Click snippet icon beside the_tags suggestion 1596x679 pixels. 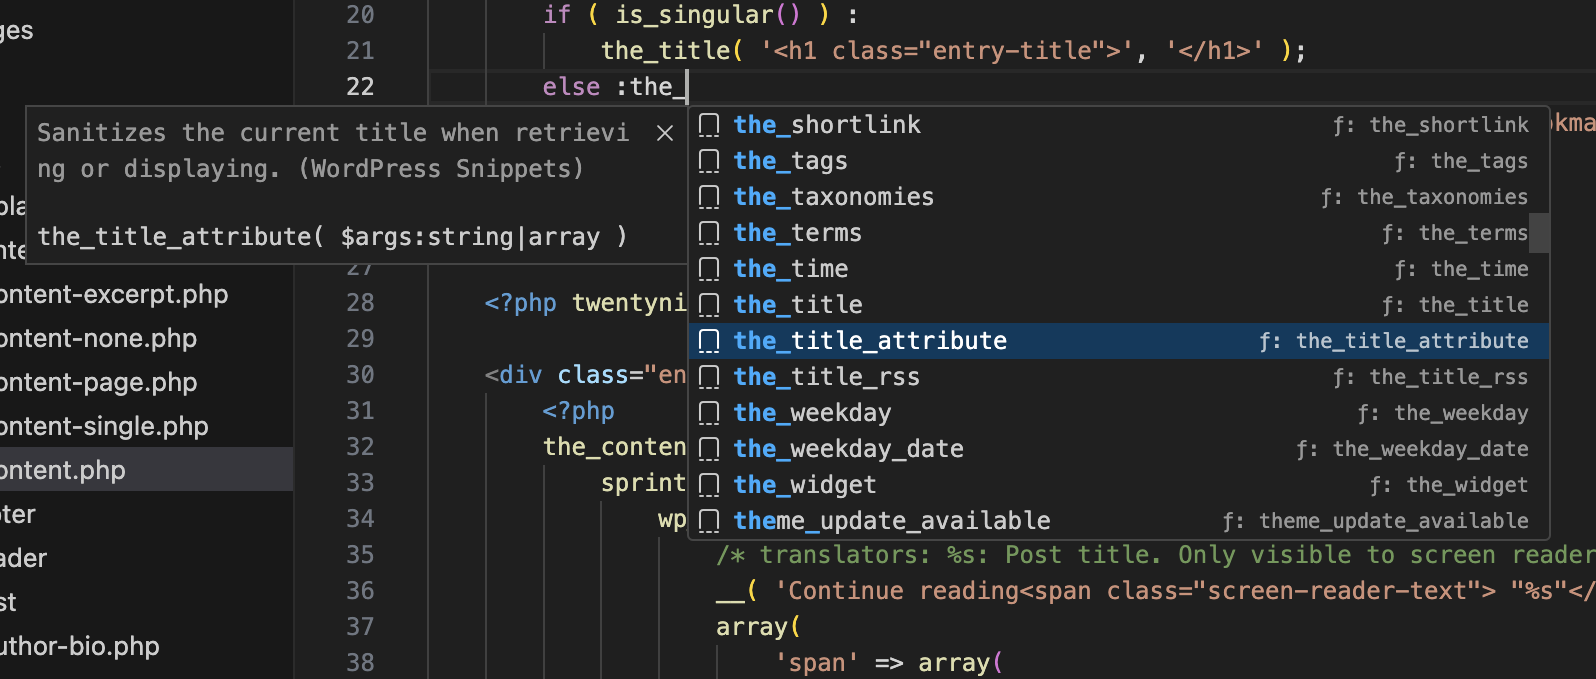click(x=709, y=161)
